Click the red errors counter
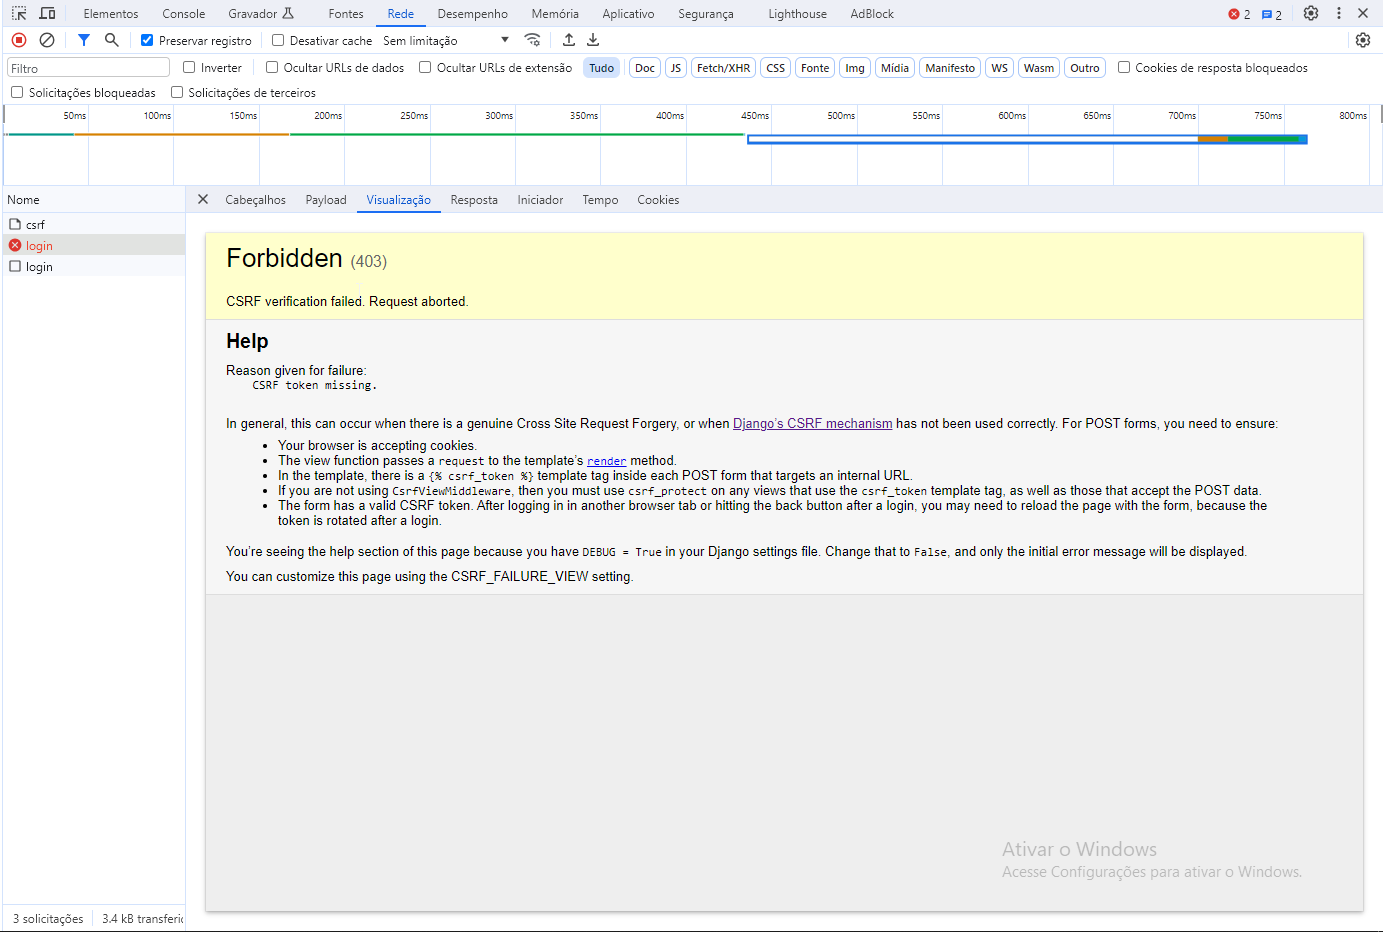1383x932 pixels. point(1240,15)
